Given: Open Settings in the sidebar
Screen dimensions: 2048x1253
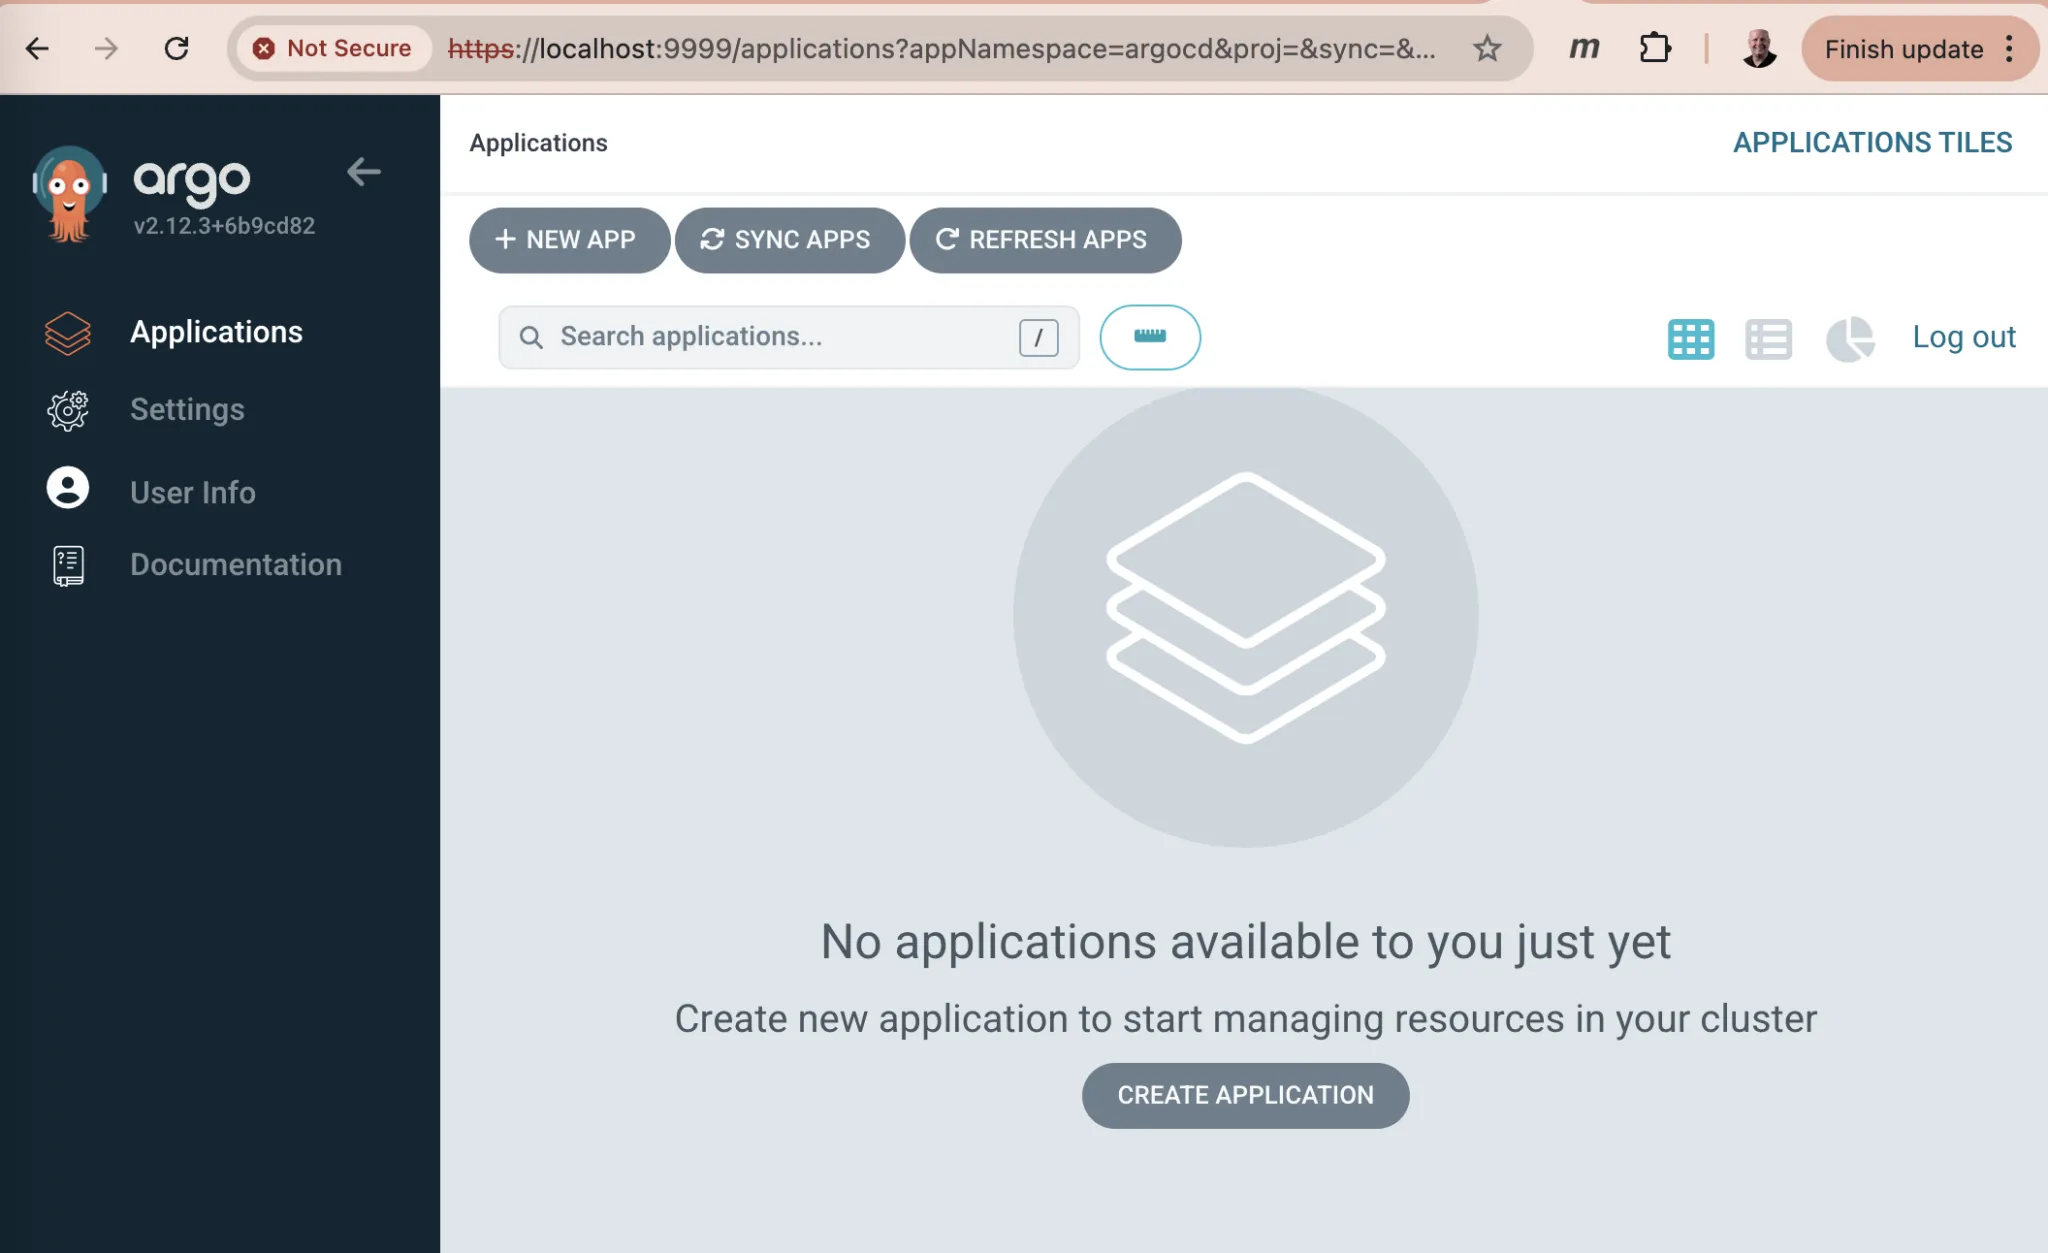Looking at the screenshot, I should click(x=187, y=409).
